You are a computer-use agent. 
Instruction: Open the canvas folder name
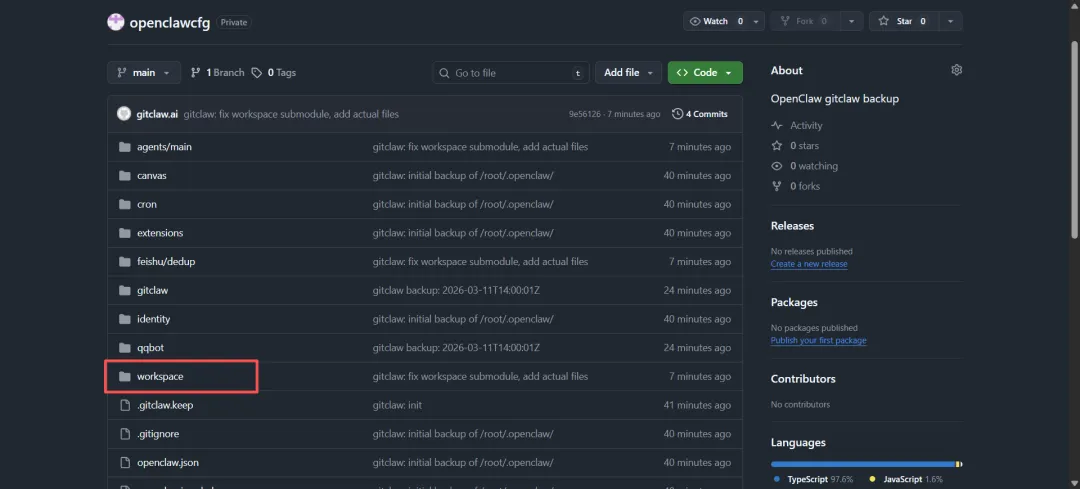pyautogui.click(x=152, y=176)
